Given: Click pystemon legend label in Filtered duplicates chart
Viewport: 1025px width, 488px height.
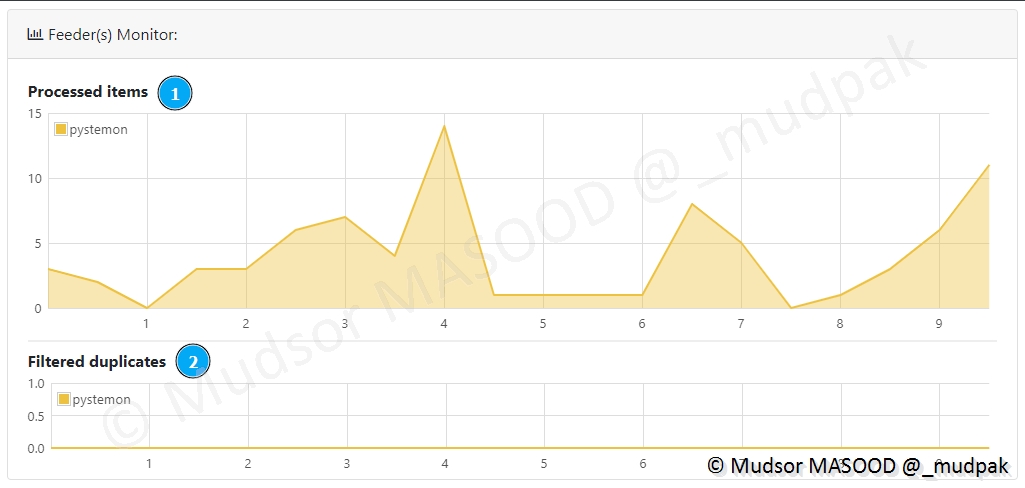Looking at the screenshot, I should click(102, 400).
